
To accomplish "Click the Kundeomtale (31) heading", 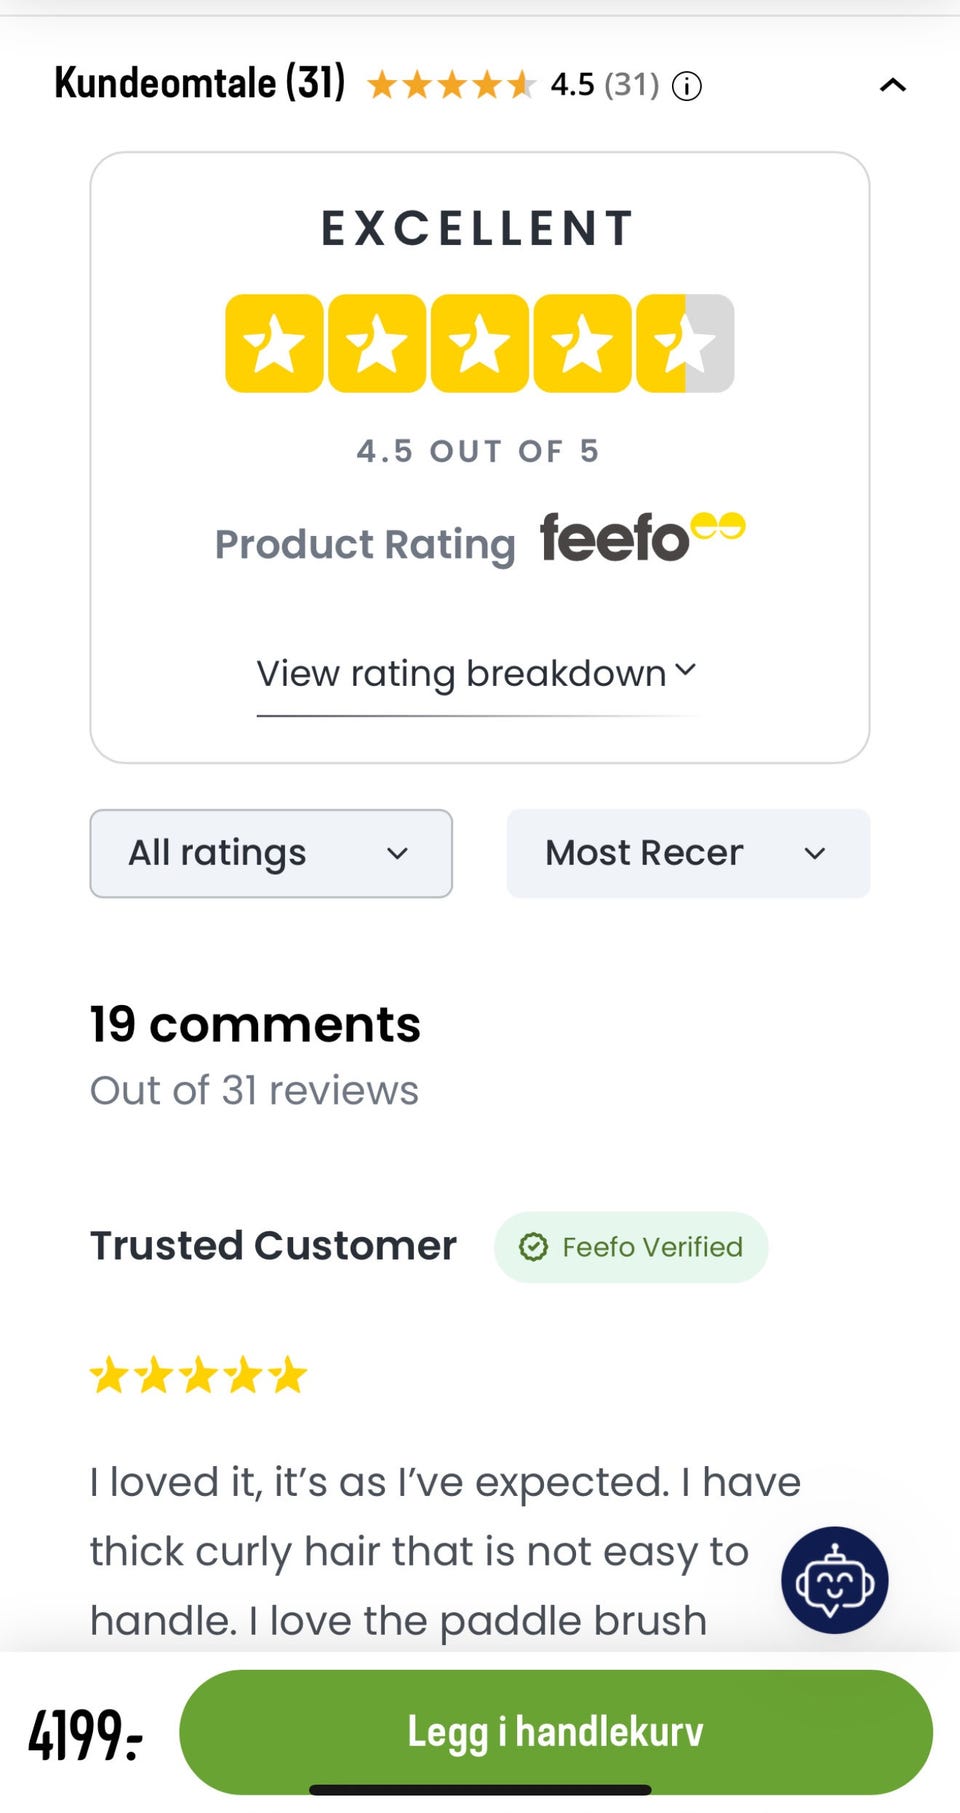I will click(x=200, y=83).
